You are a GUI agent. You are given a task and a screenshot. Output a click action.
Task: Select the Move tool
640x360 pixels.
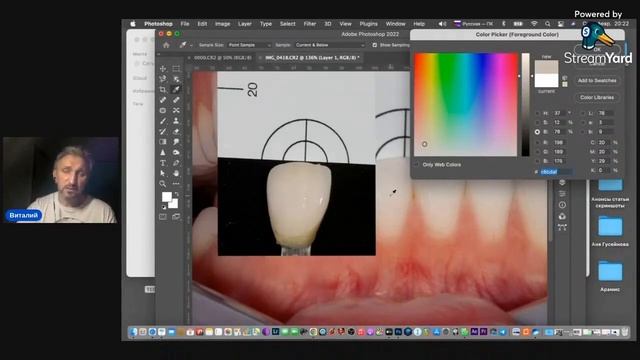[163, 69]
